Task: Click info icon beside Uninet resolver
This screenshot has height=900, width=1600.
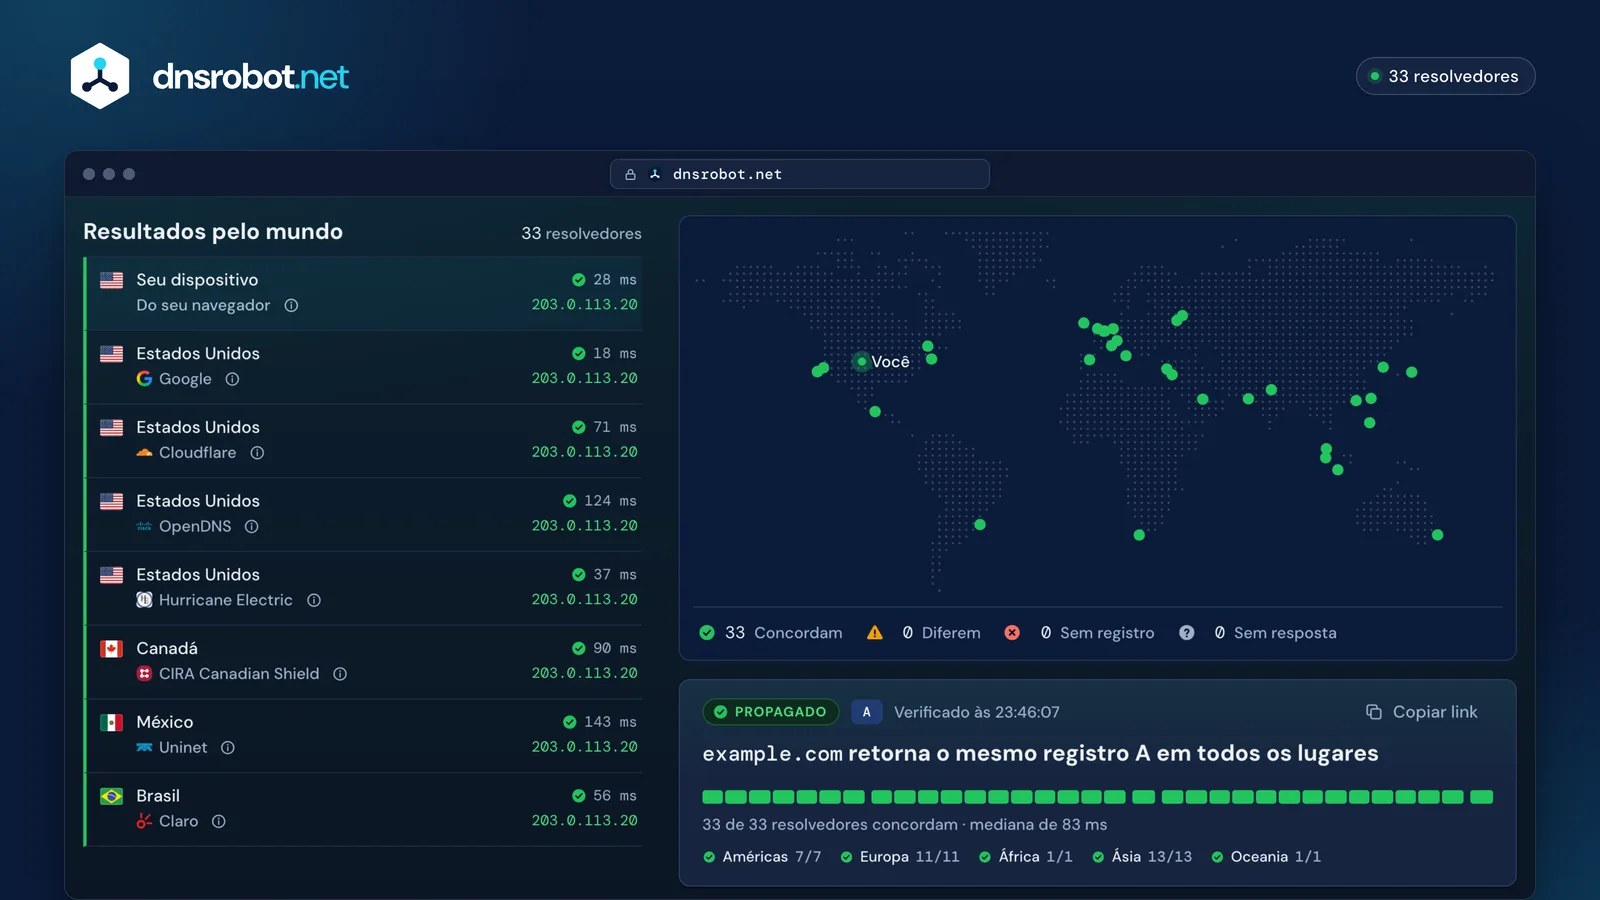Action: pyautogui.click(x=228, y=748)
